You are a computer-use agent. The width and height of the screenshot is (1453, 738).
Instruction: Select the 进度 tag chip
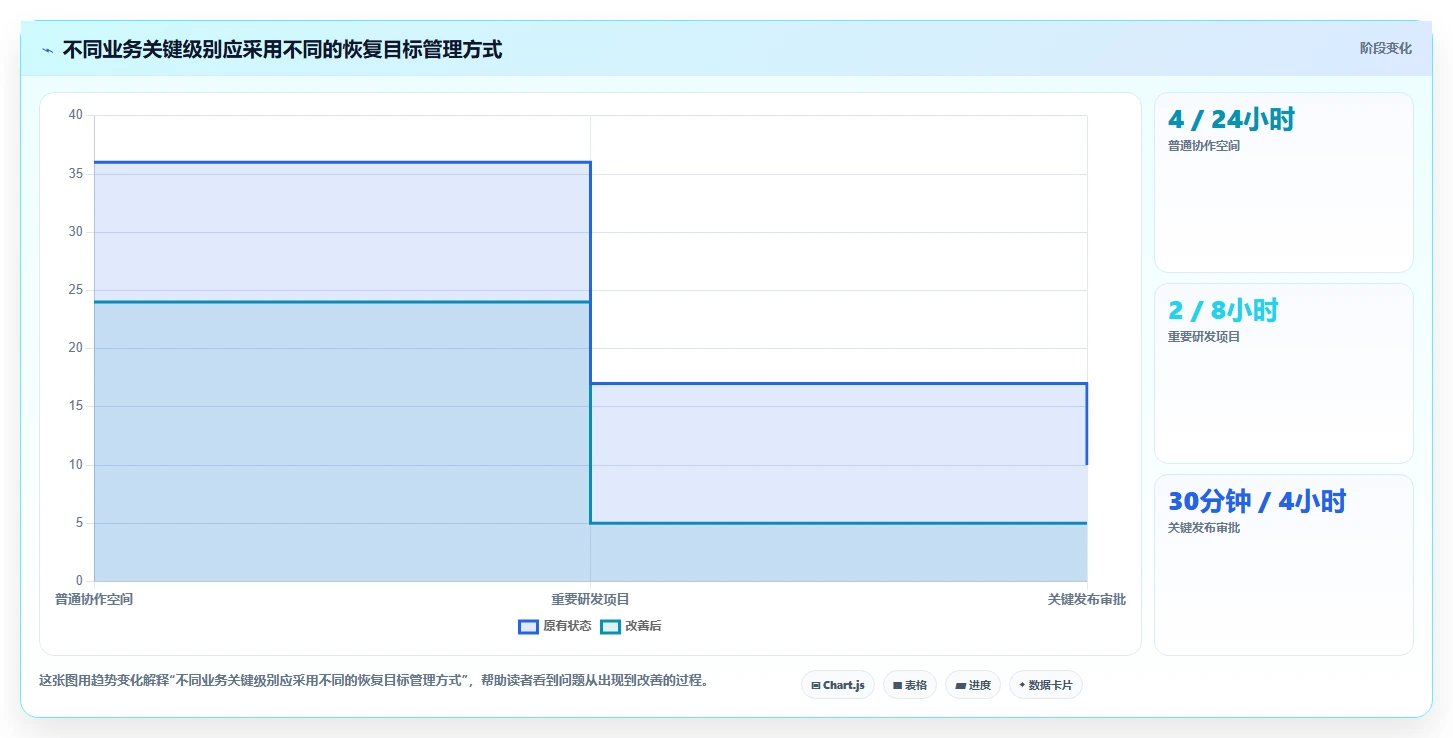pos(973,685)
